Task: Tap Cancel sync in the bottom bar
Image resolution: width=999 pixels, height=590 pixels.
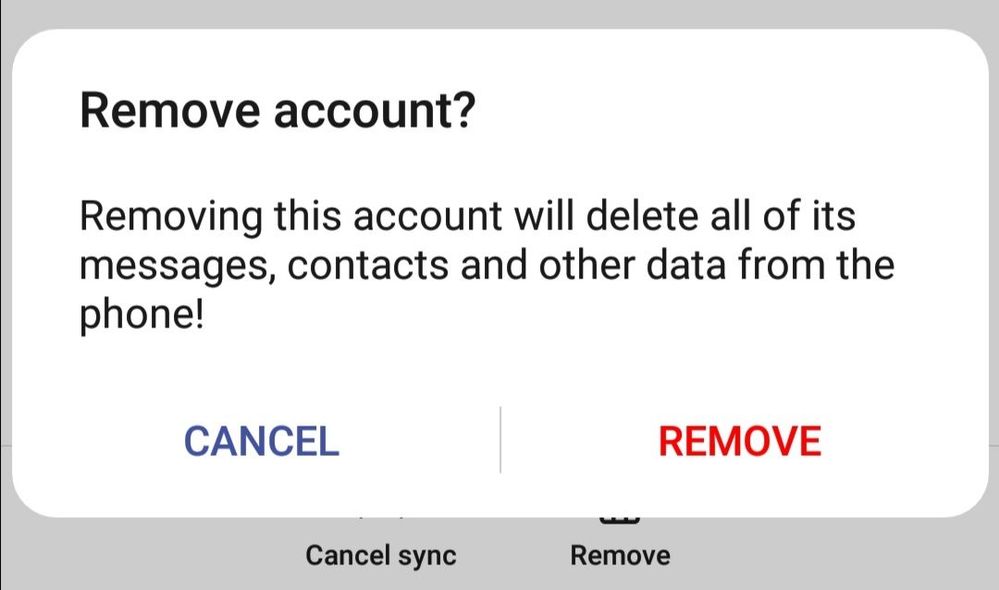Action: (x=380, y=555)
